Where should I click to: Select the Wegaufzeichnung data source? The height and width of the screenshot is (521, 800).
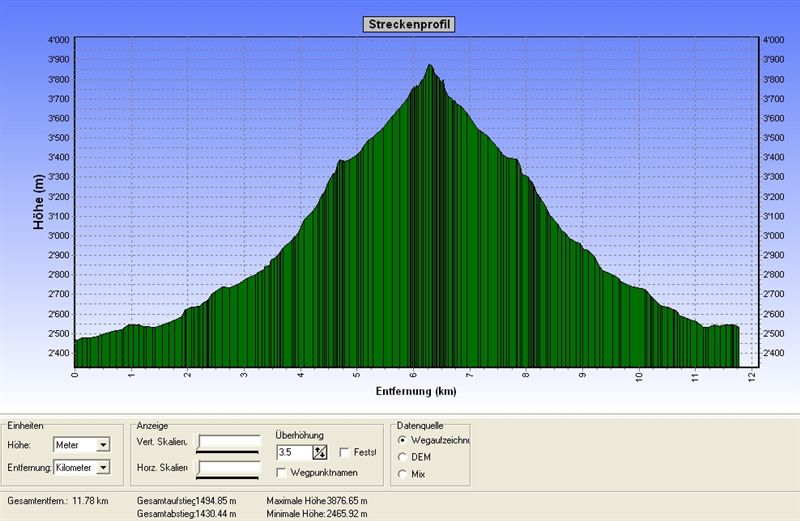(x=403, y=440)
